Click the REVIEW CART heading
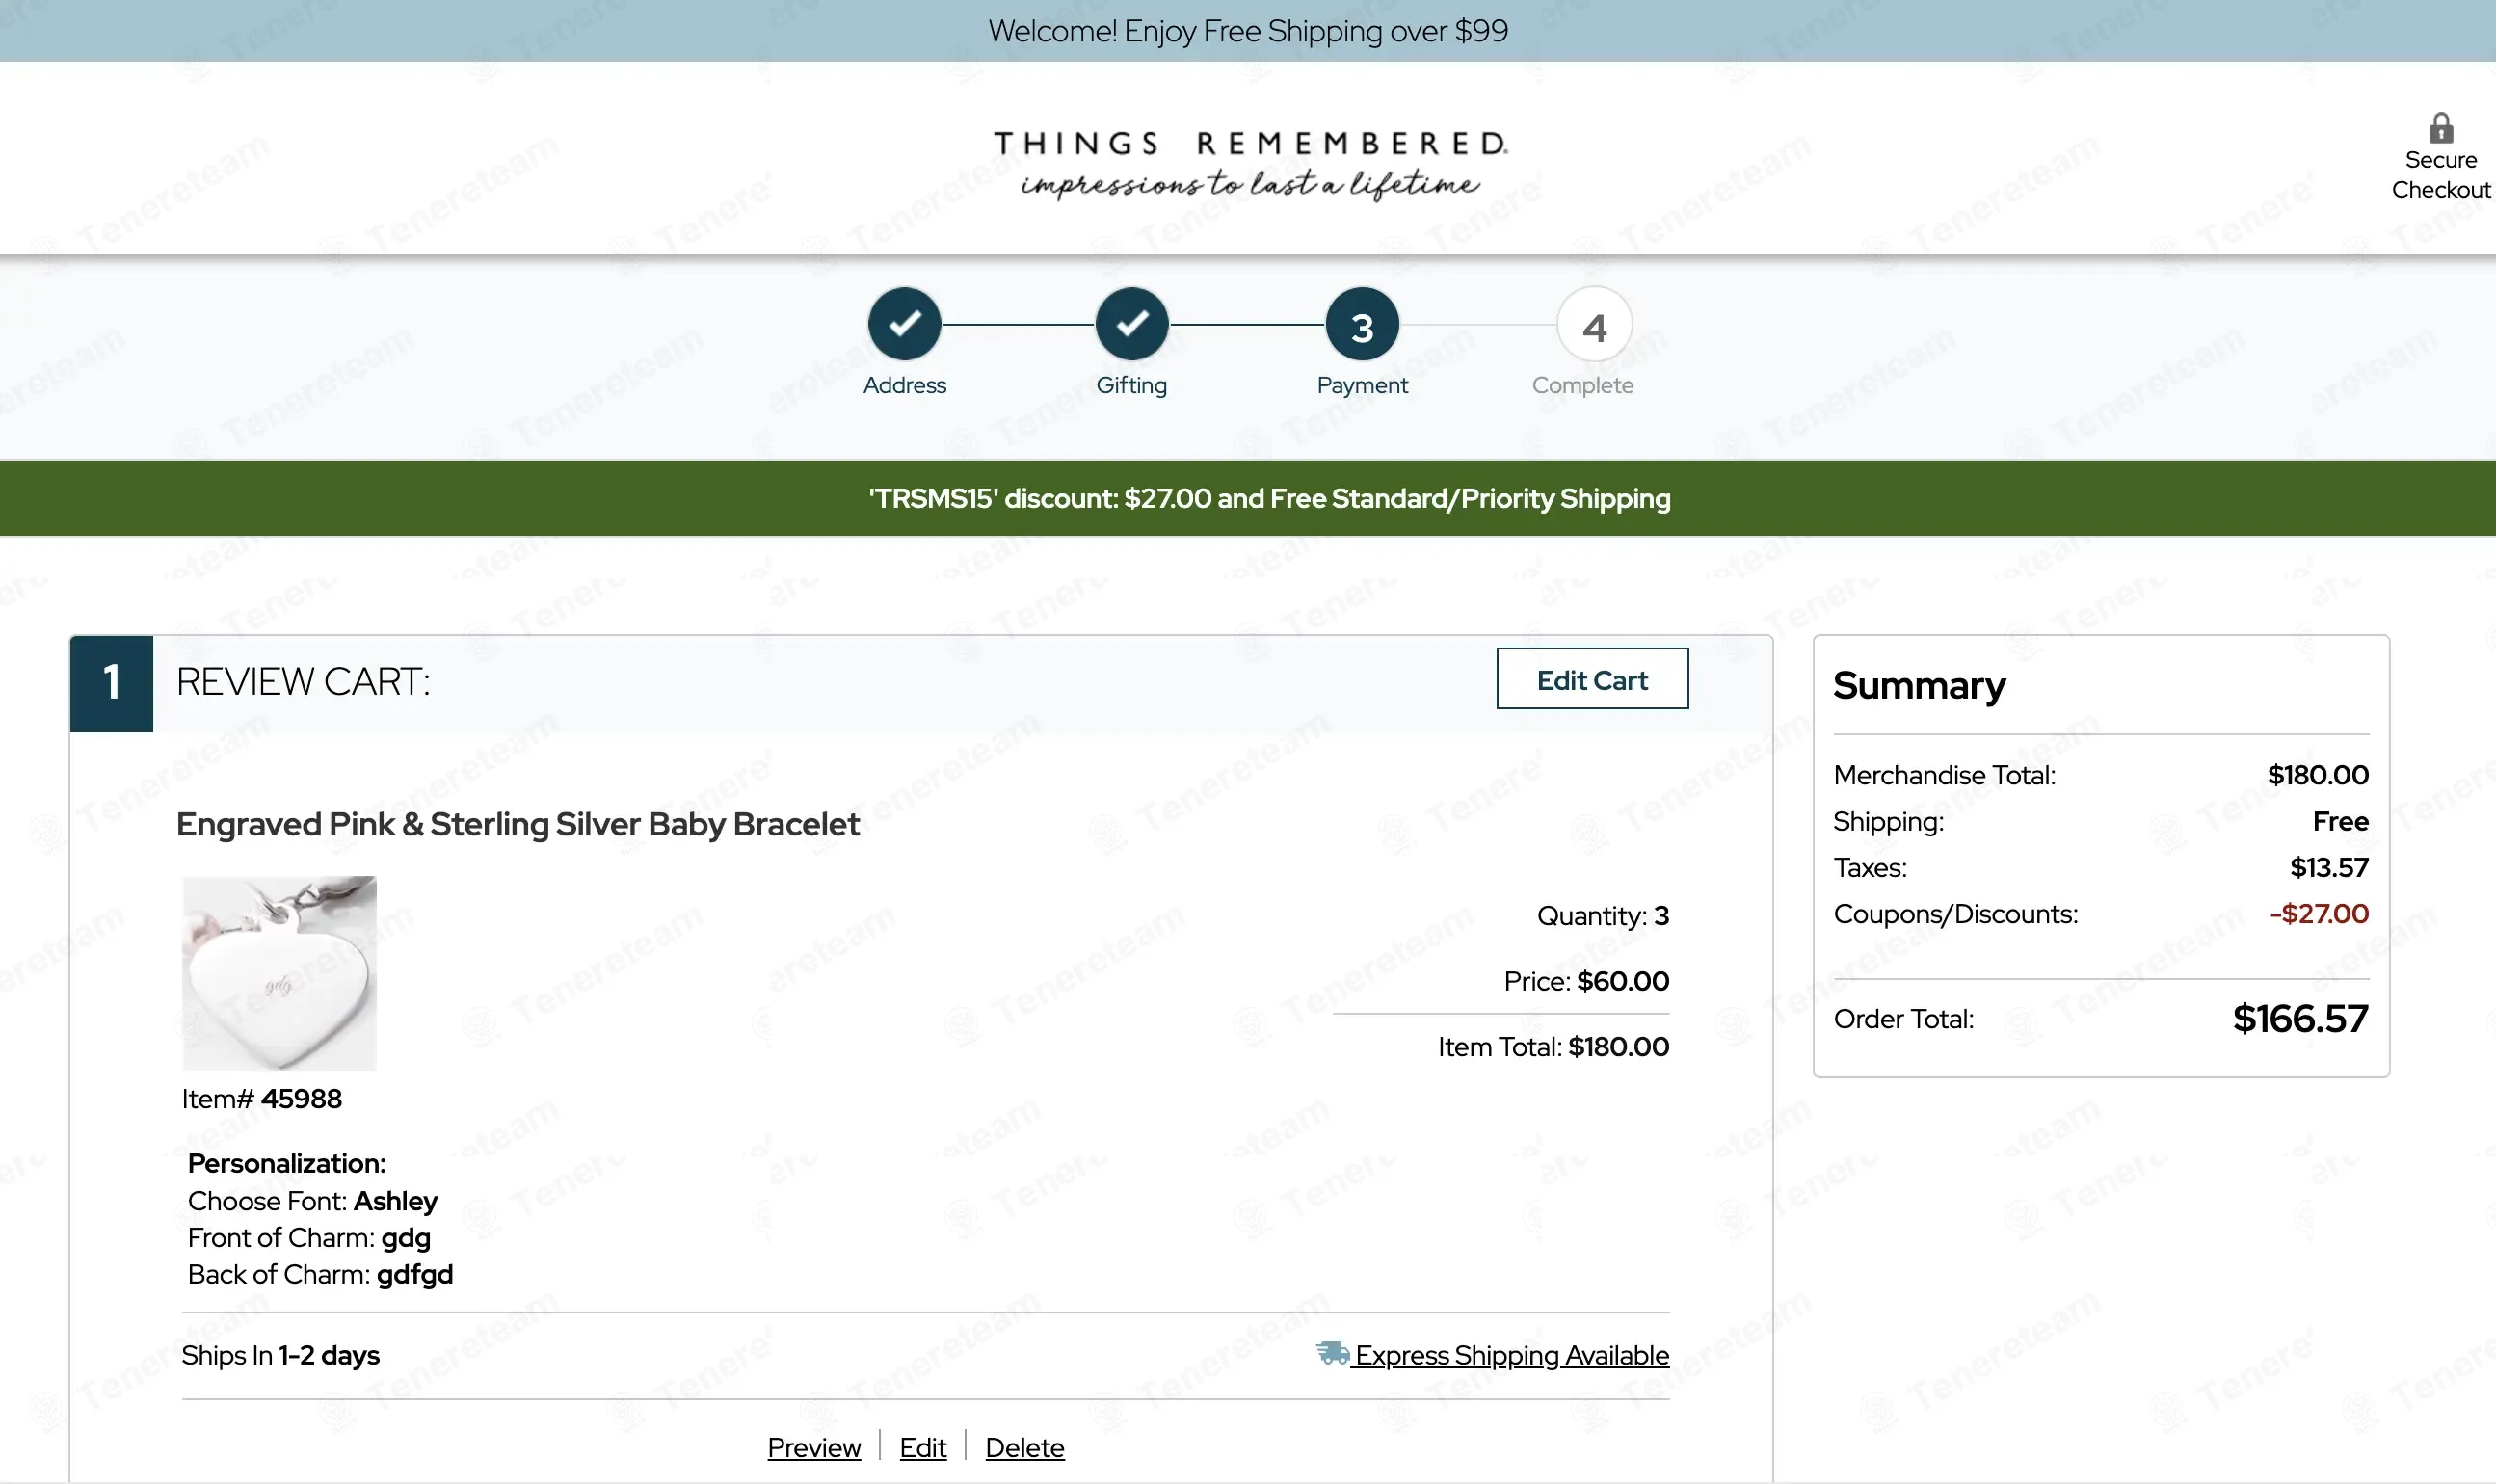The height and width of the screenshot is (1484, 2496). point(303,682)
